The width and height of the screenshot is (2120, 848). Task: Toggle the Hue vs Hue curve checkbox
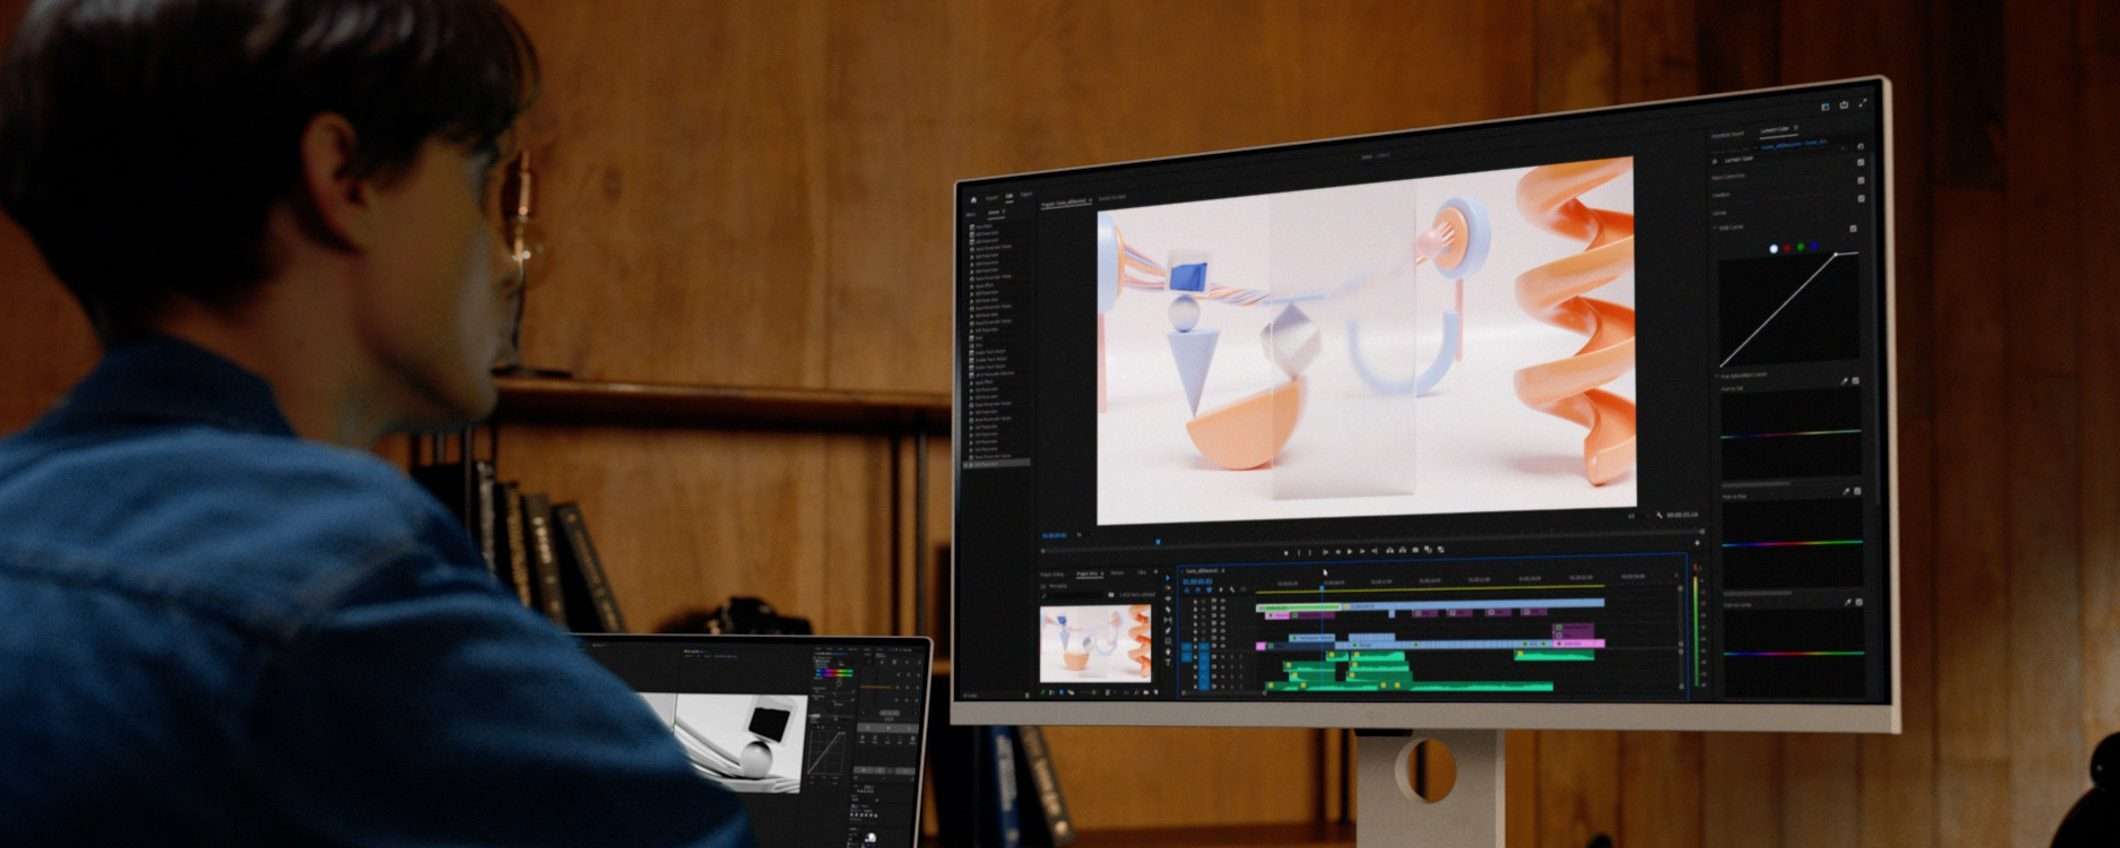[1857, 492]
